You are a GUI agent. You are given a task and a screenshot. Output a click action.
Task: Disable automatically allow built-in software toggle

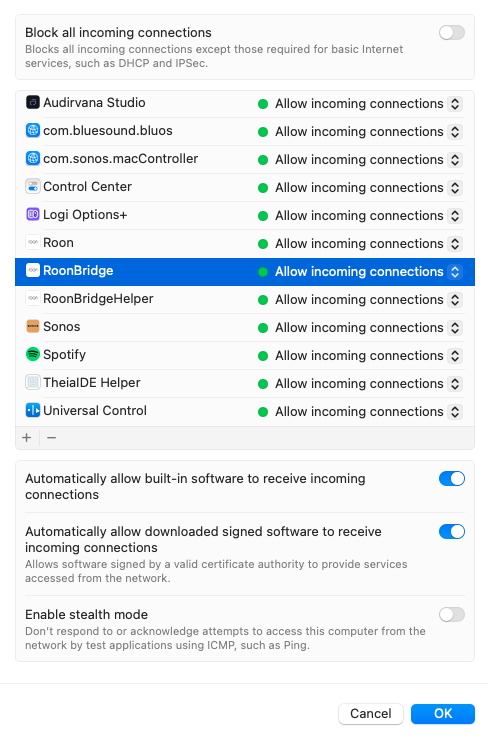(x=452, y=479)
